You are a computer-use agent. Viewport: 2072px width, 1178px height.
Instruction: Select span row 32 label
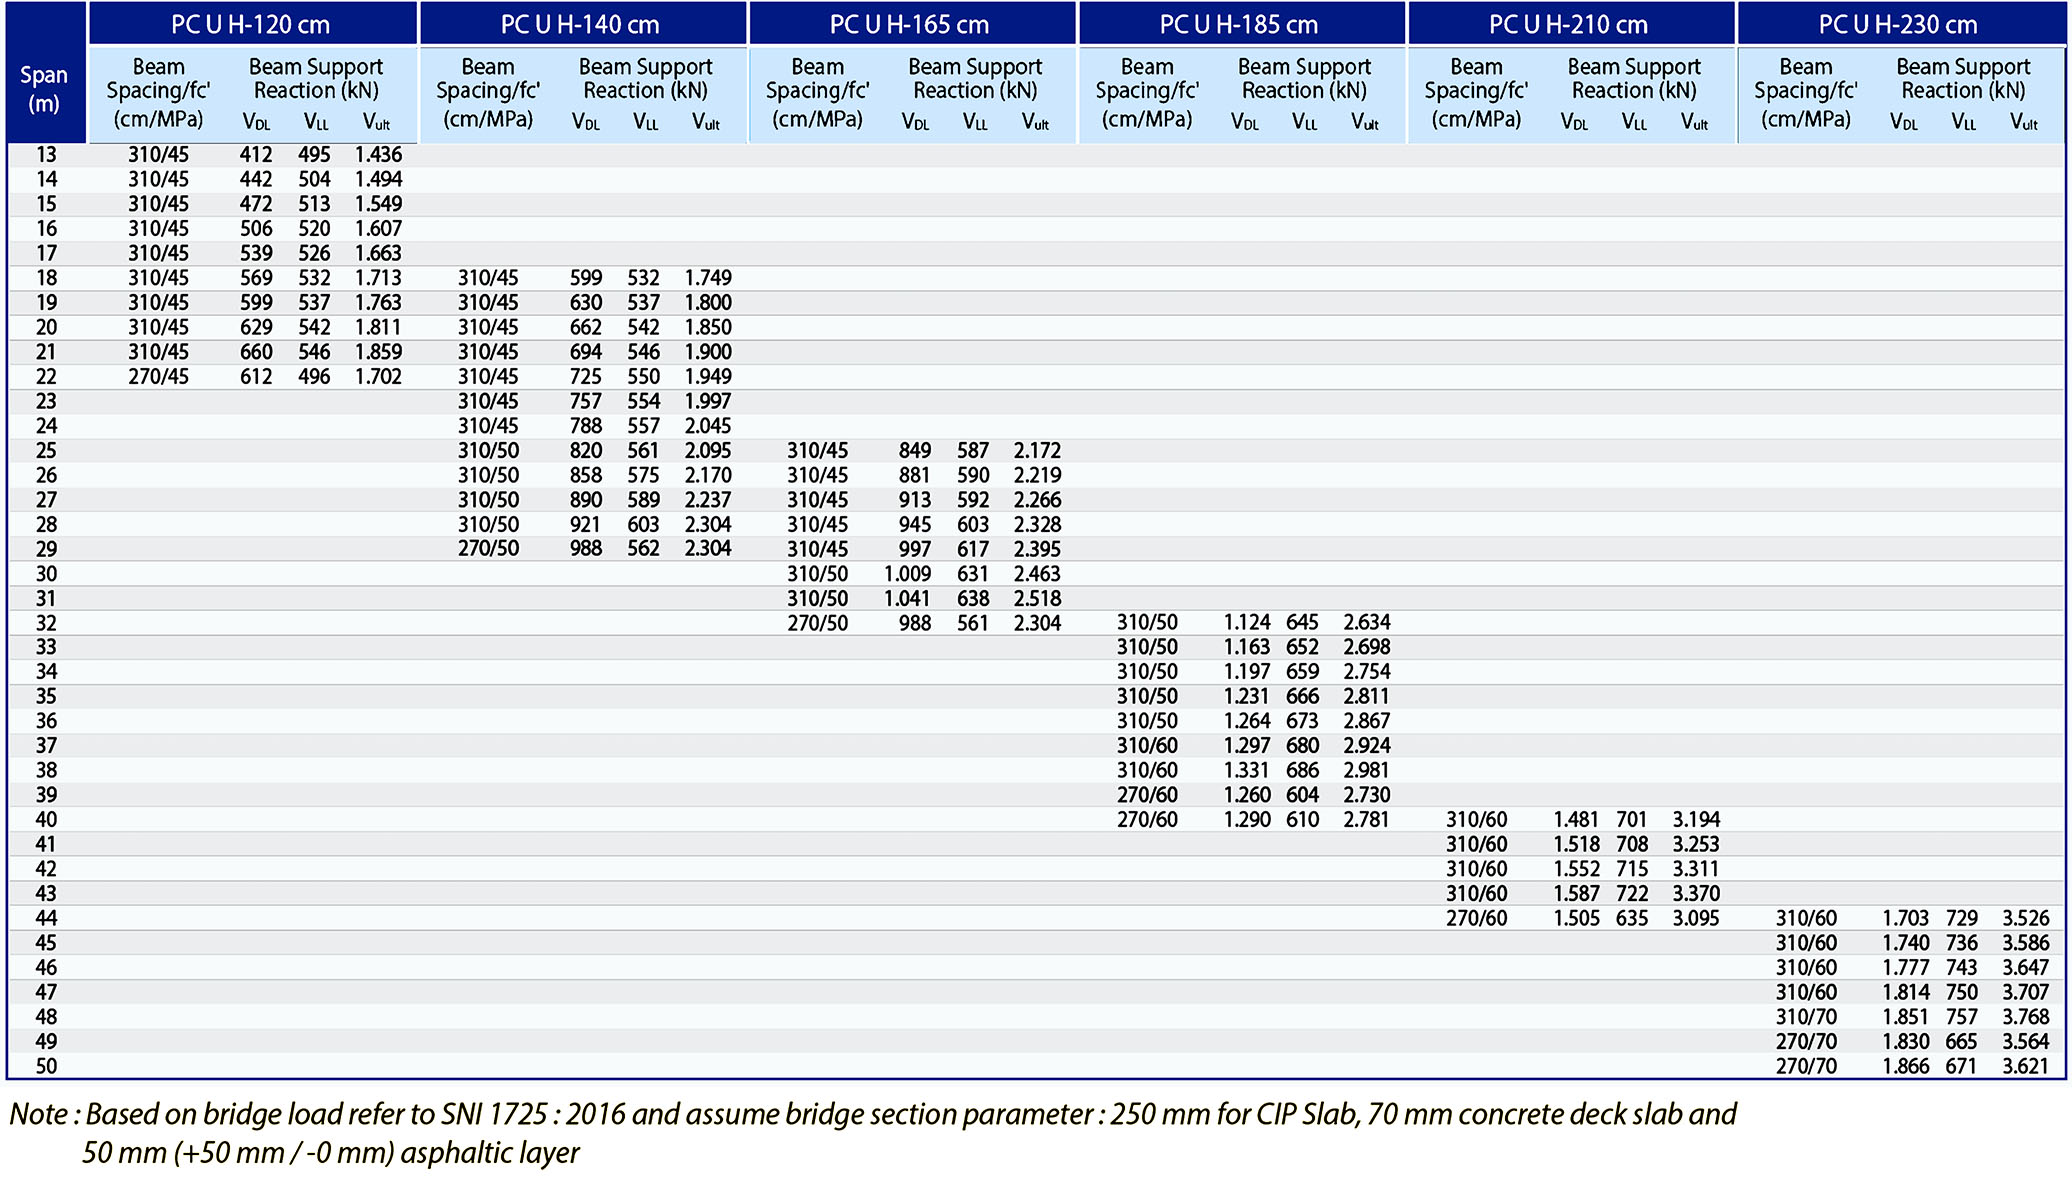coord(46,623)
